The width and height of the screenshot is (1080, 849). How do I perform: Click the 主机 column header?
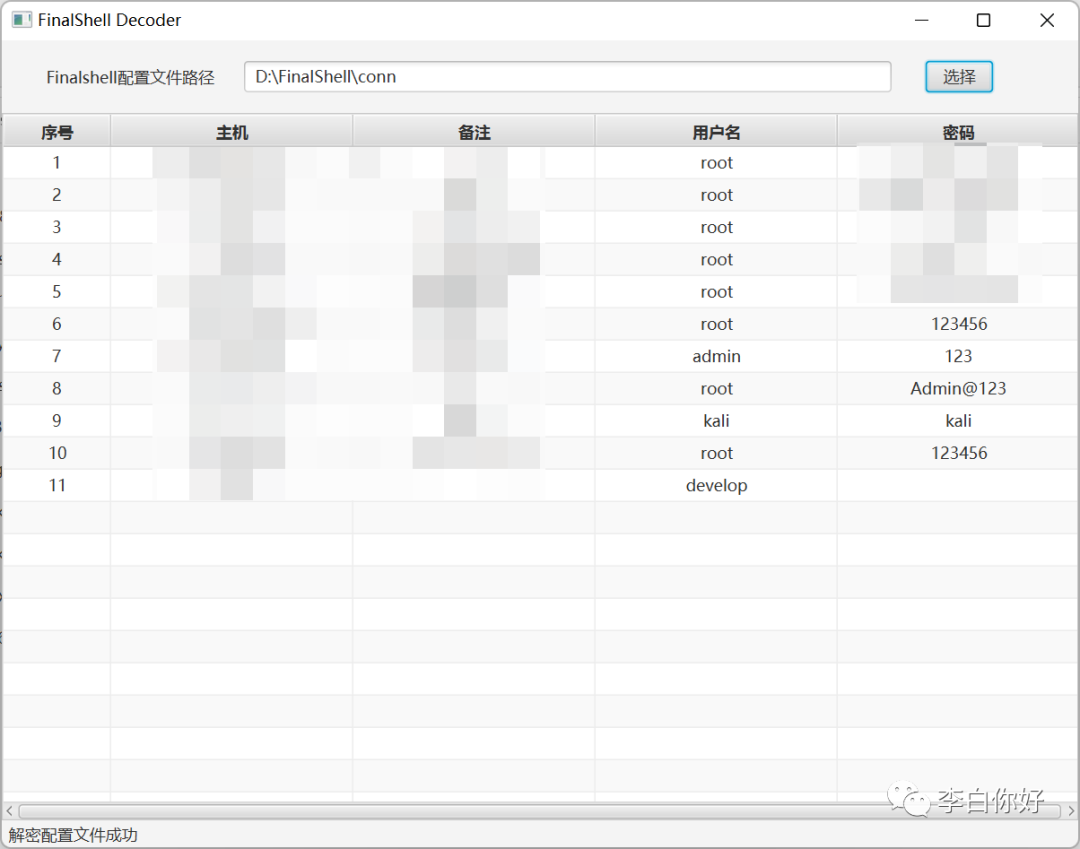click(232, 132)
